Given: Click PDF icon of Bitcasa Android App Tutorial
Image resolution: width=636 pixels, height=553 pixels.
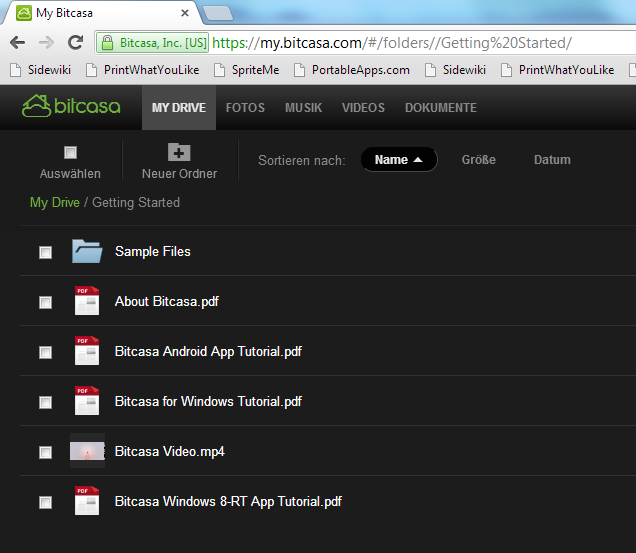Looking at the screenshot, I should pyautogui.click(x=87, y=351).
